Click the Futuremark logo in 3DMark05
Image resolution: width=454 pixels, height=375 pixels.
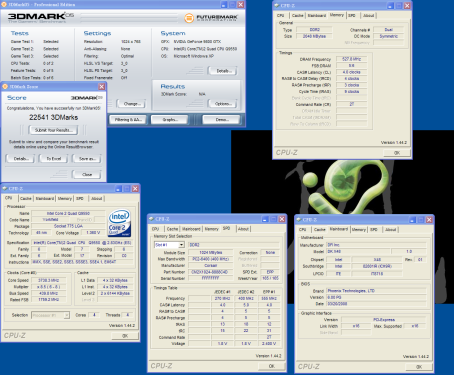tap(211, 18)
